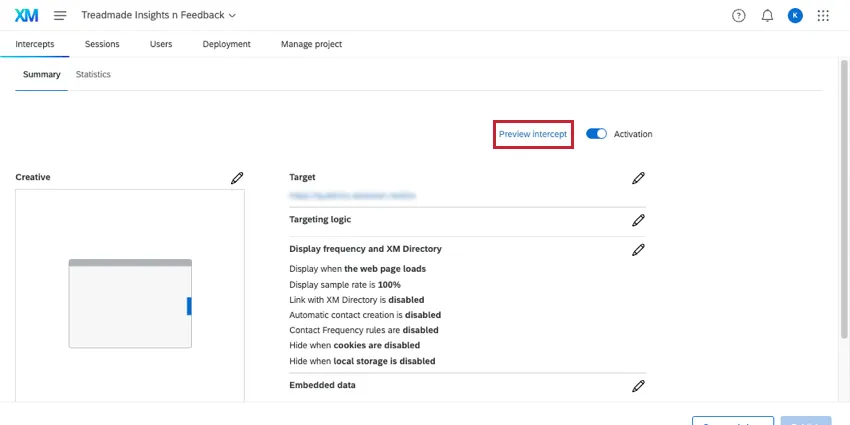Click the Preview intercept link

pos(533,134)
